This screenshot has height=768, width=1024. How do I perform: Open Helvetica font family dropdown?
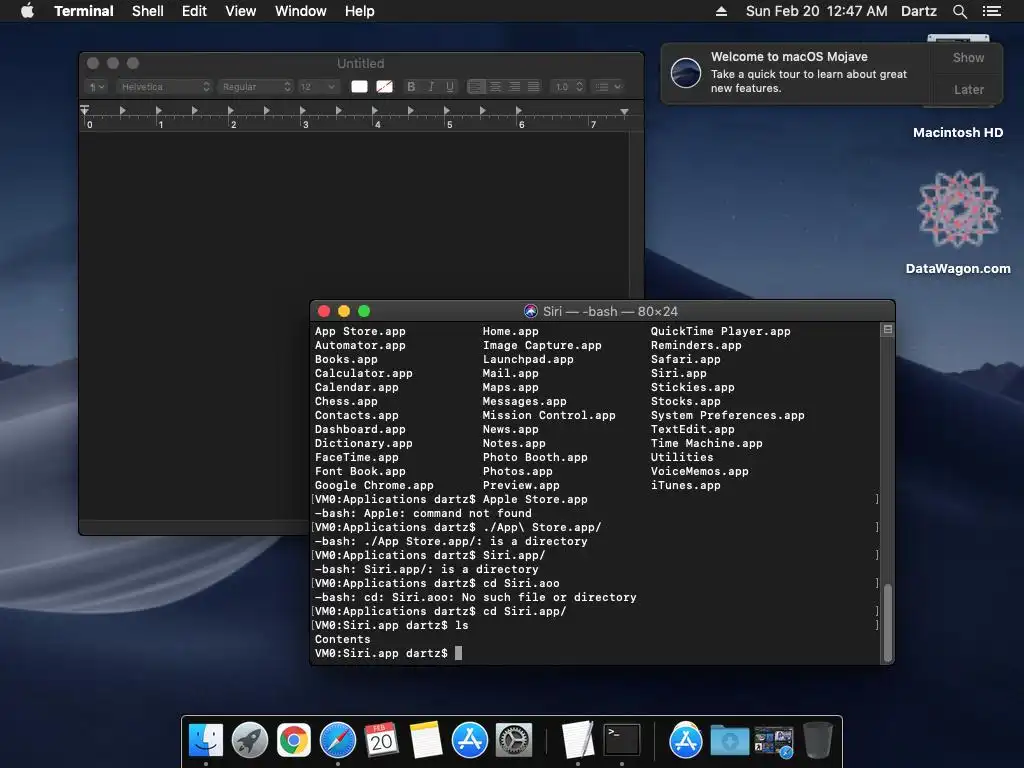point(165,86)
